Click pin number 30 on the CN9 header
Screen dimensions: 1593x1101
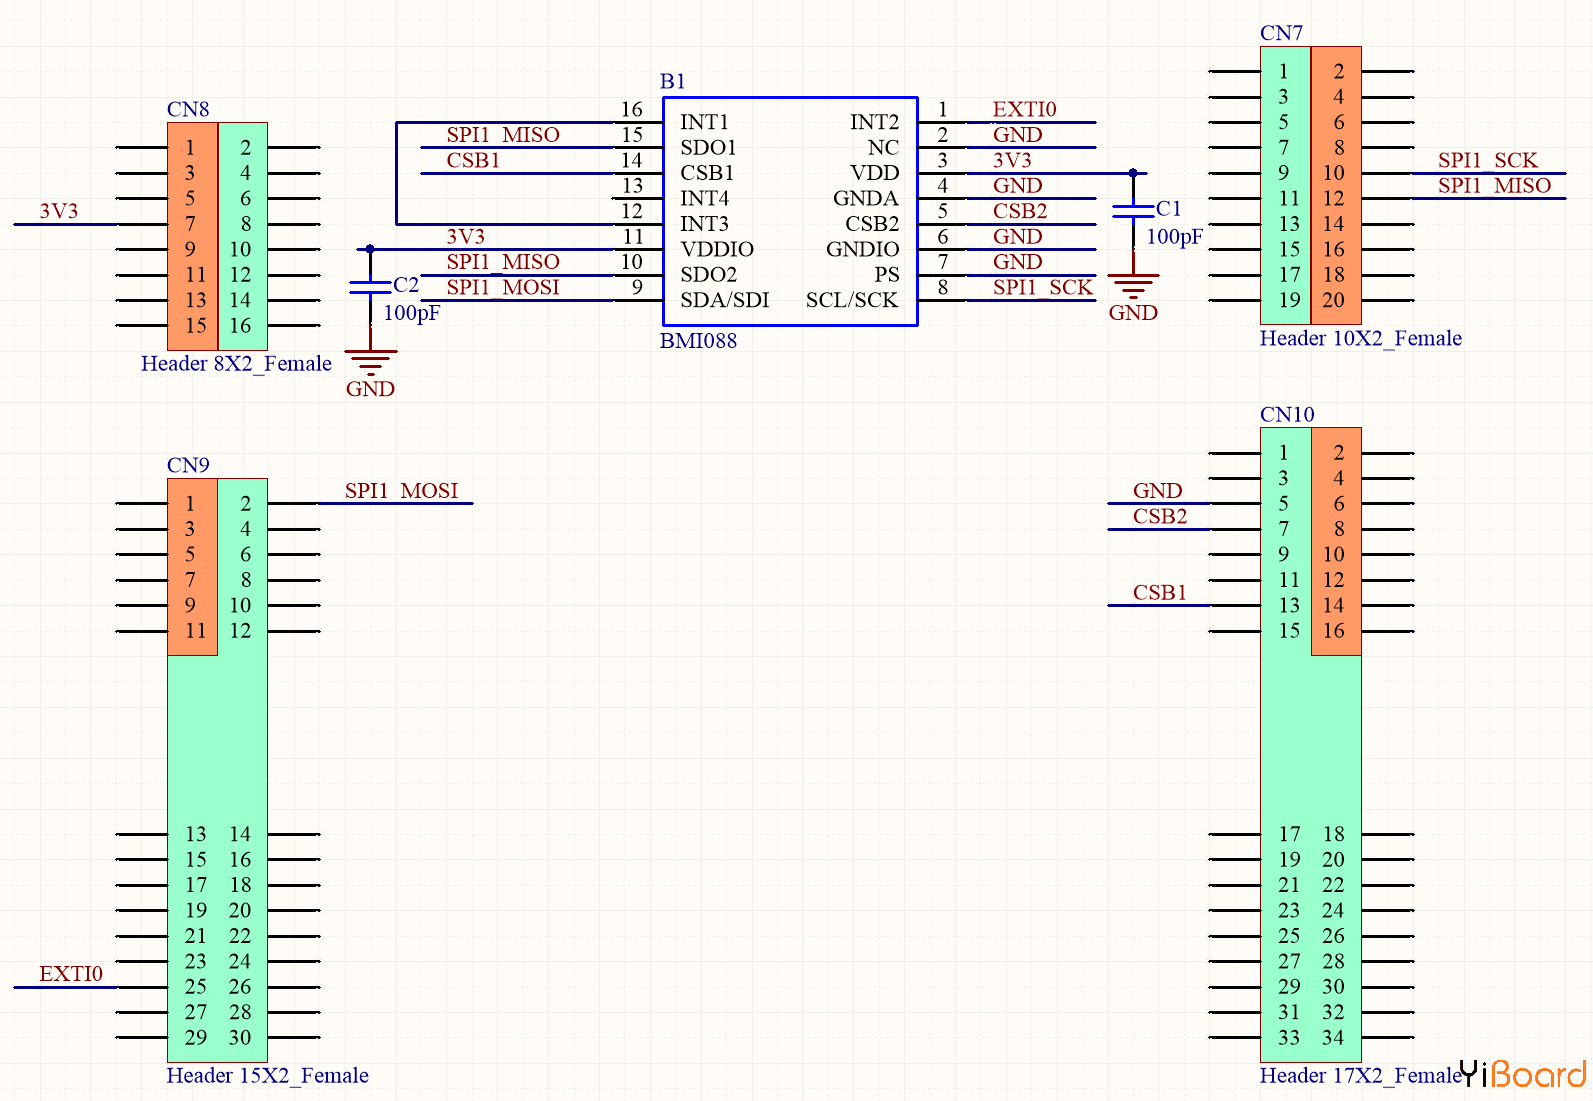coord(240,1038)
